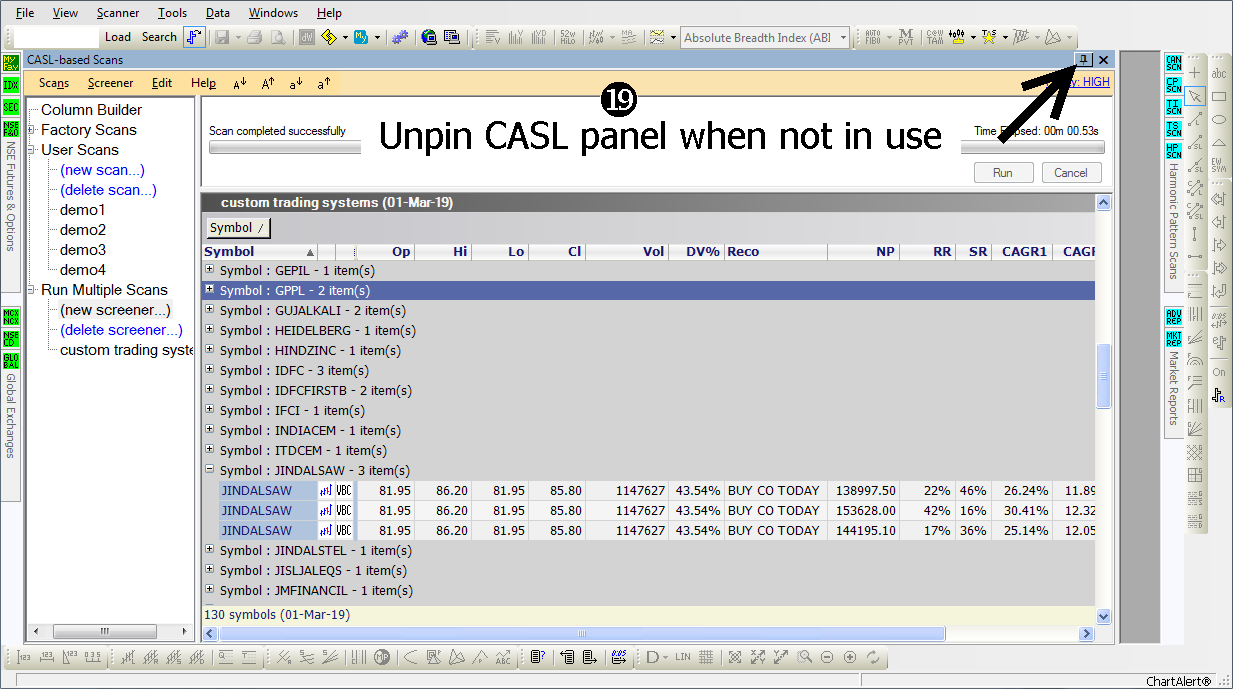
Task: Open the ADV REP report icon
Action: (1174, 317)
